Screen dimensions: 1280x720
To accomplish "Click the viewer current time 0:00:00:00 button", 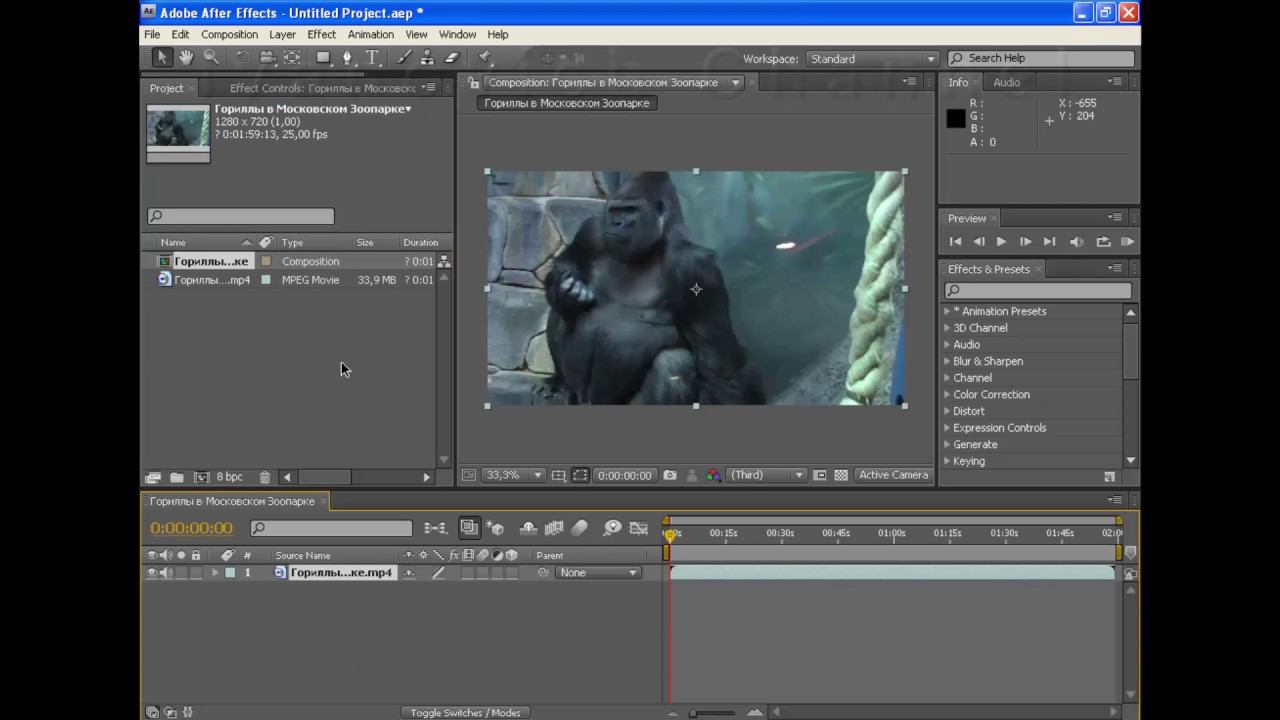I will (x=625, y=475).
